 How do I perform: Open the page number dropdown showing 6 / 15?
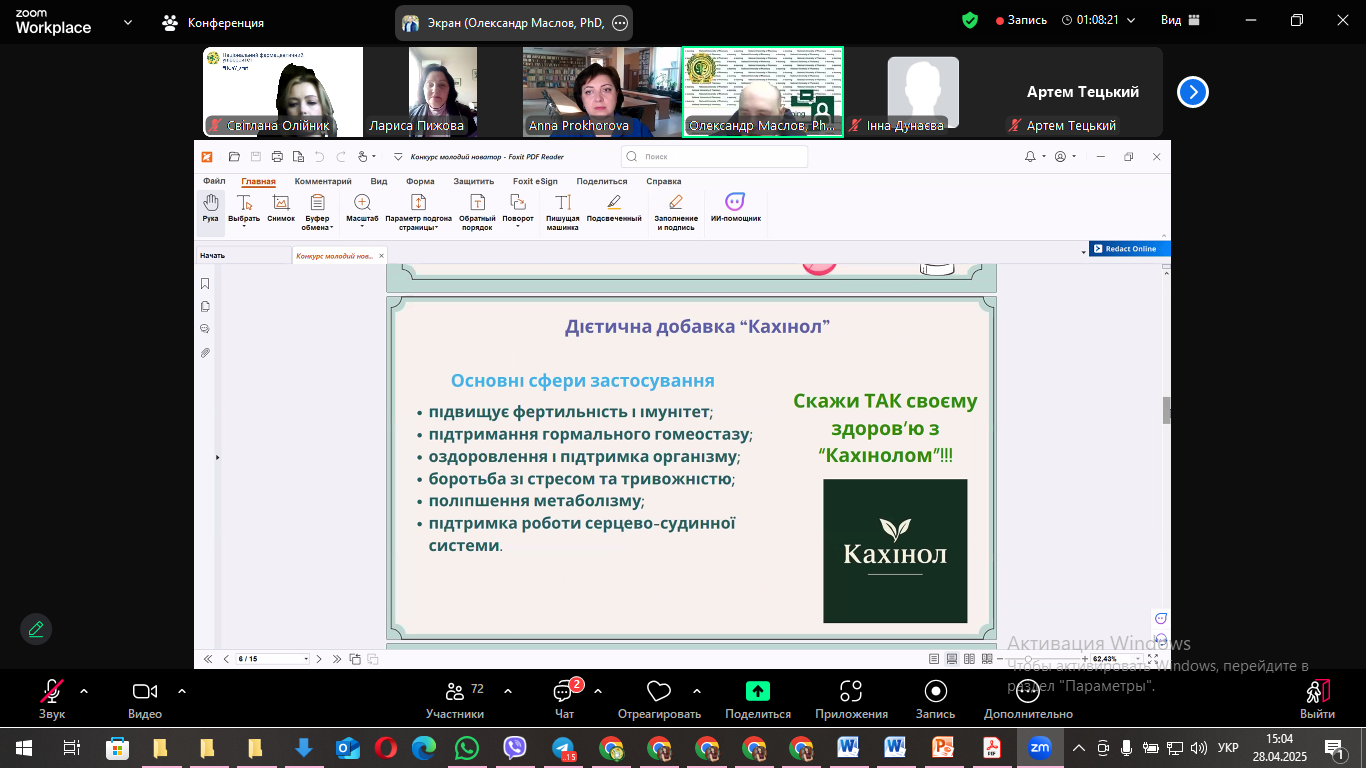[x=273, y=659]
